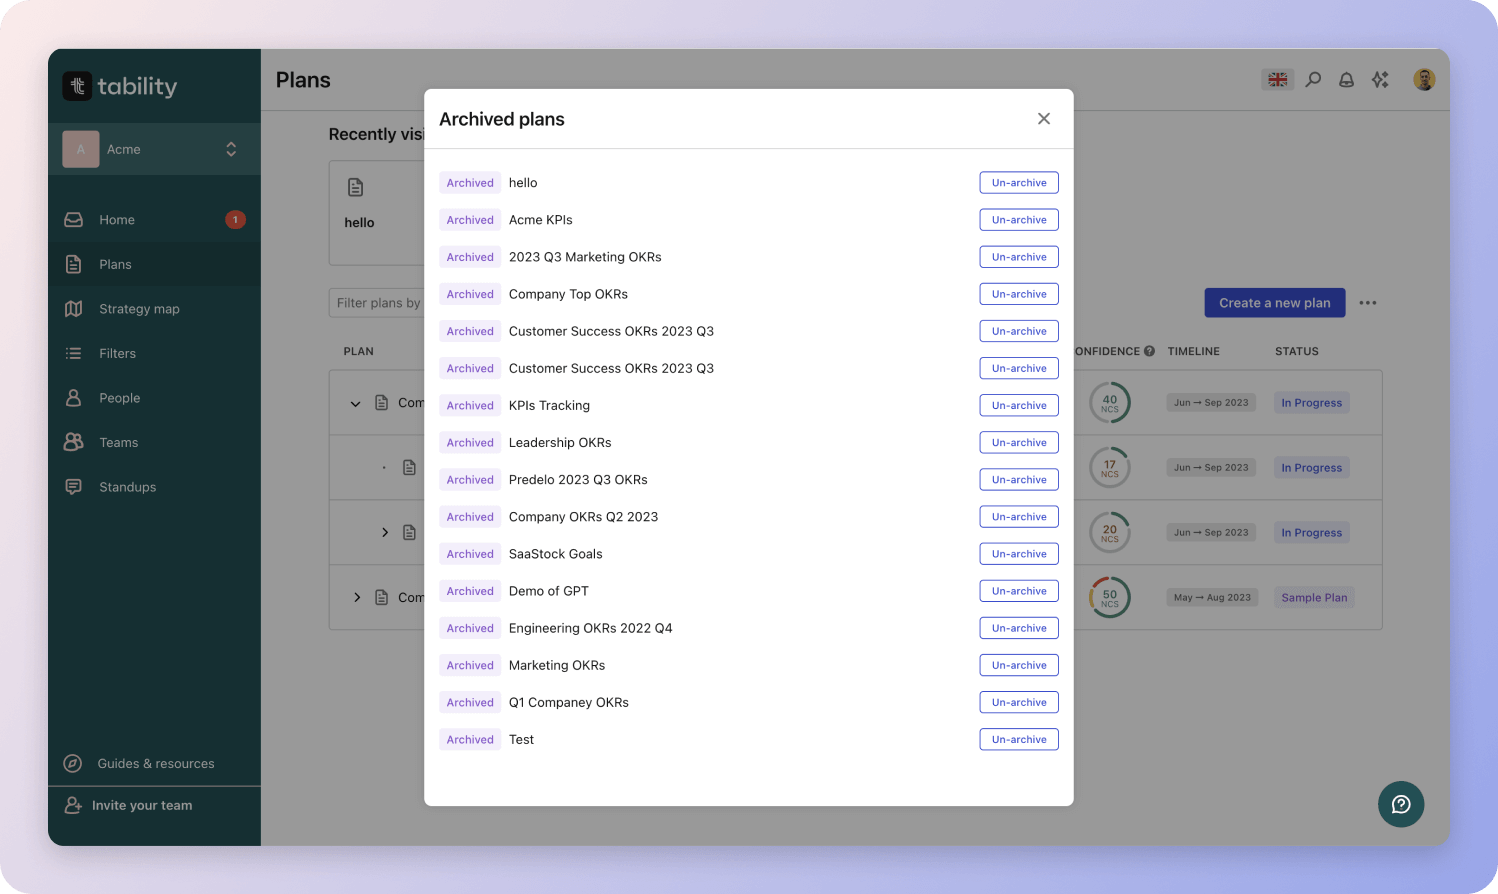
Task: Un-archive the SaaStock Goals plan
Action: tap(1018, 554)
